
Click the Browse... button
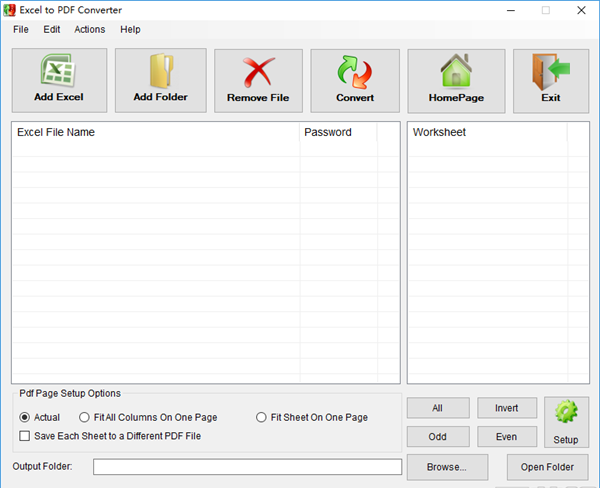[x=446, y=467]
